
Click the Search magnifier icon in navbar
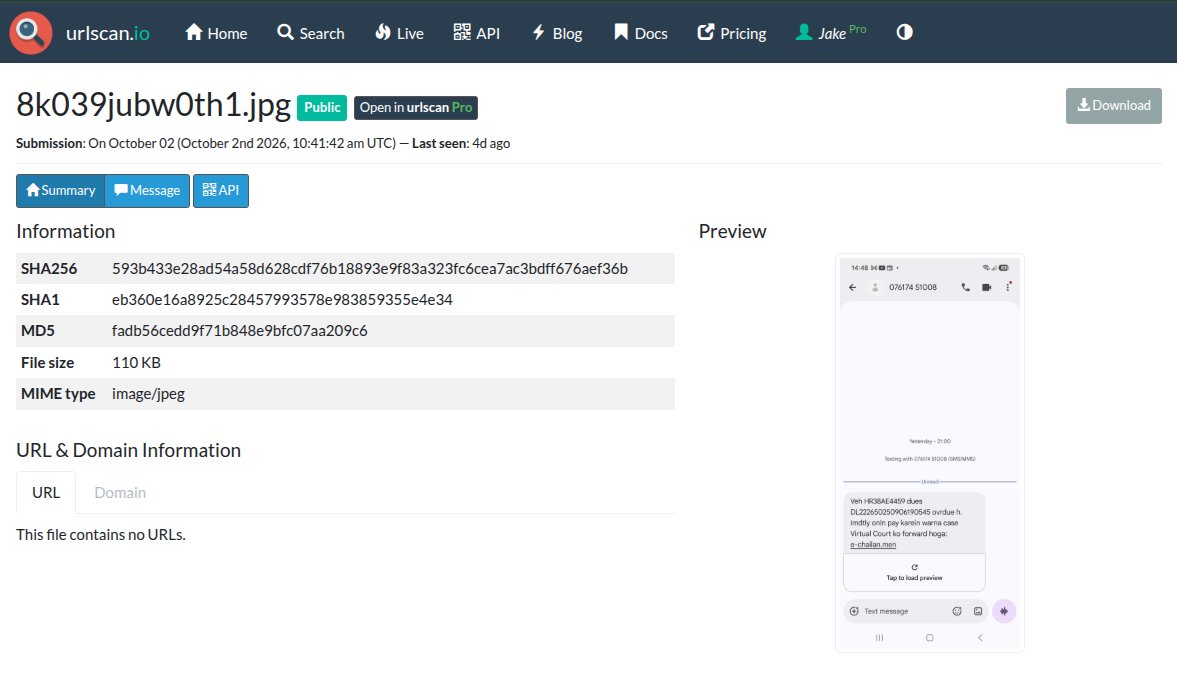point(285,32)
